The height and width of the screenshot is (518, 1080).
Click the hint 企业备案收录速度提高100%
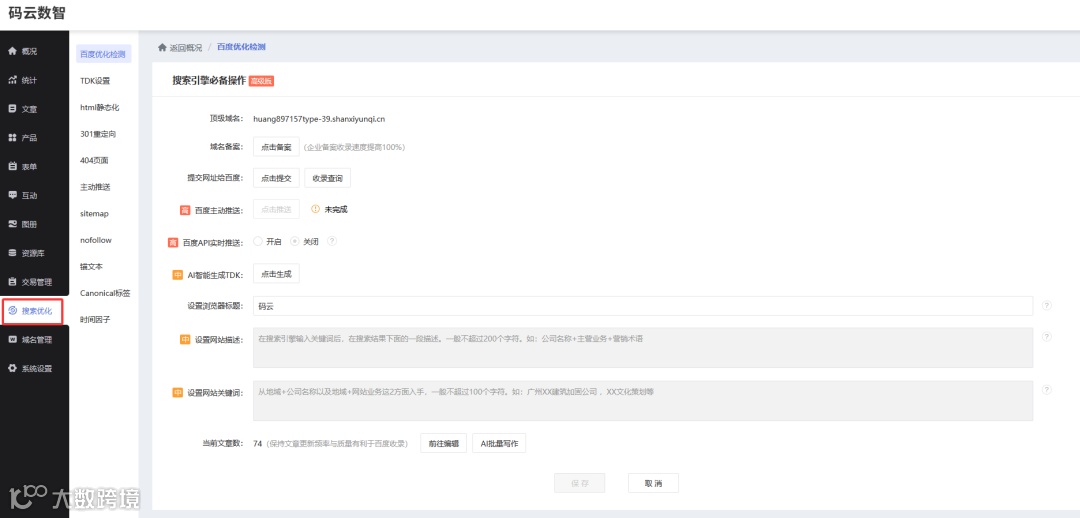pyautogui.click(x=354, y=147)
